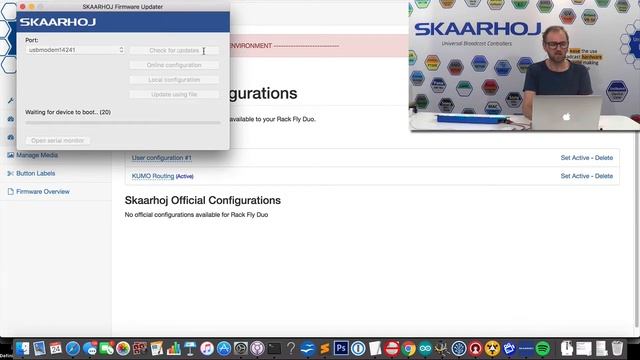
Task: Click the Manage Media picture icon
Action: point(11,155)
